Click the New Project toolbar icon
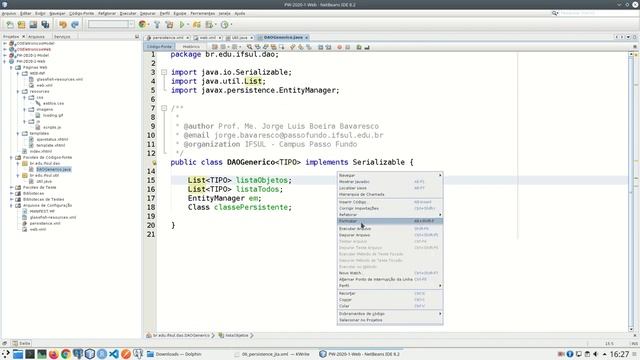Image resolution: width=640 pixels, height=360 pixels. tap(21, 25)
